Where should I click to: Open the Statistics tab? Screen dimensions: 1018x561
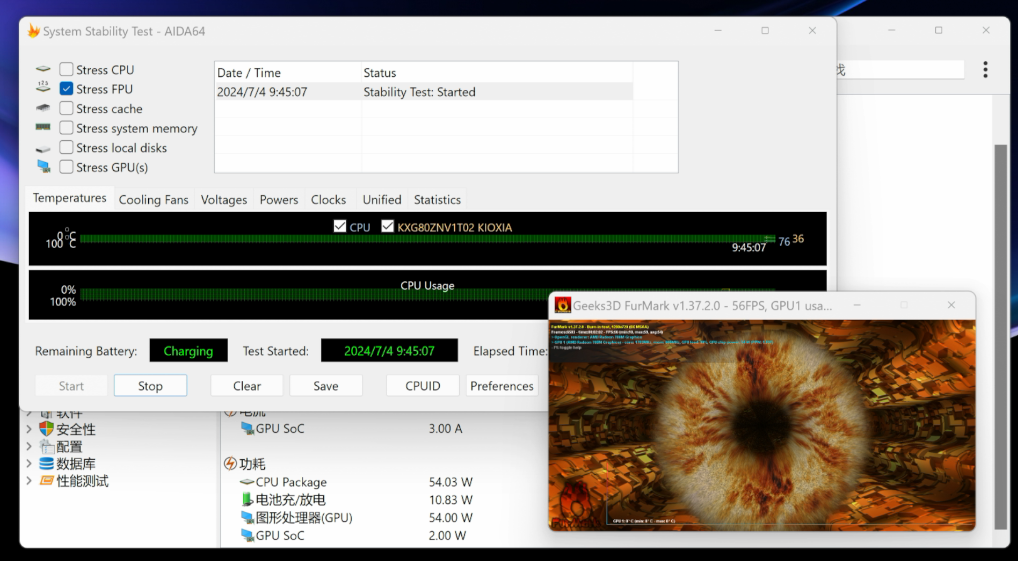[x=437, y=200]
